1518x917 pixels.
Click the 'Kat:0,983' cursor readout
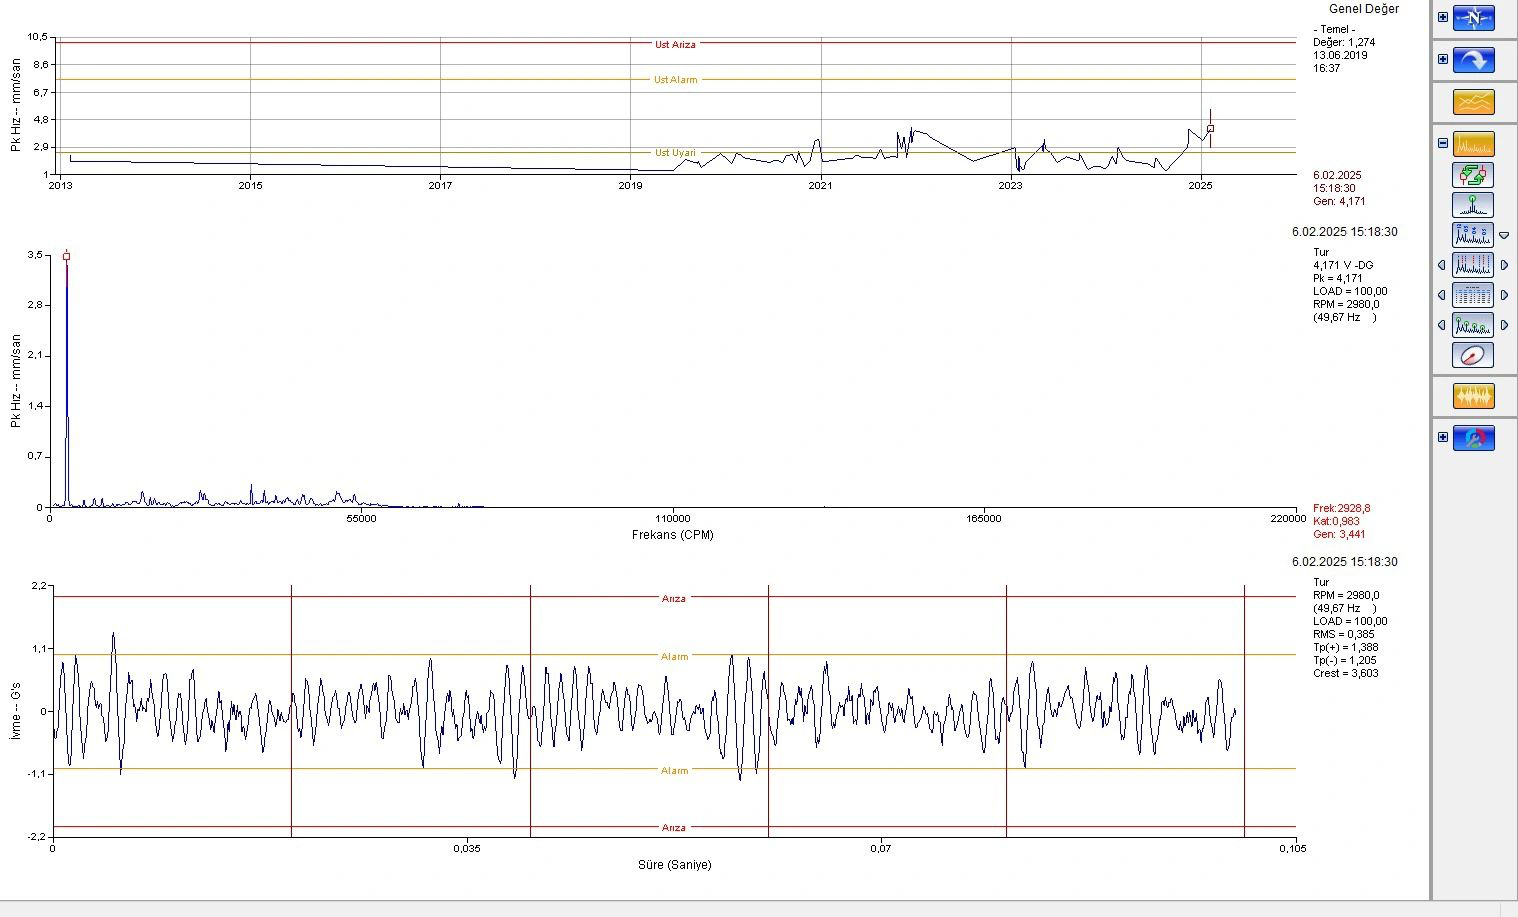(x=1336, y=522)
